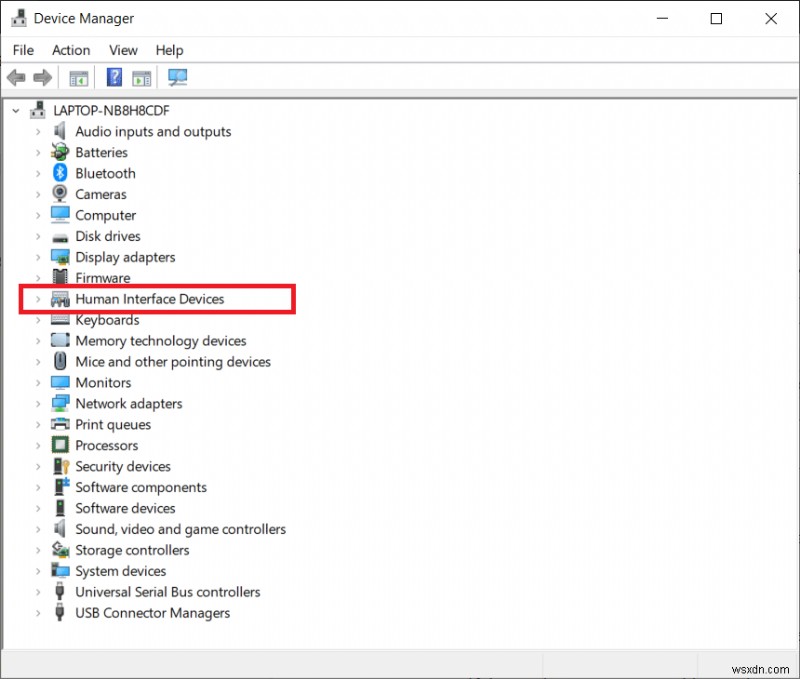This screenshot has width=800, height=679.
Task: Select the Firmware label
Action: [103, 278]
